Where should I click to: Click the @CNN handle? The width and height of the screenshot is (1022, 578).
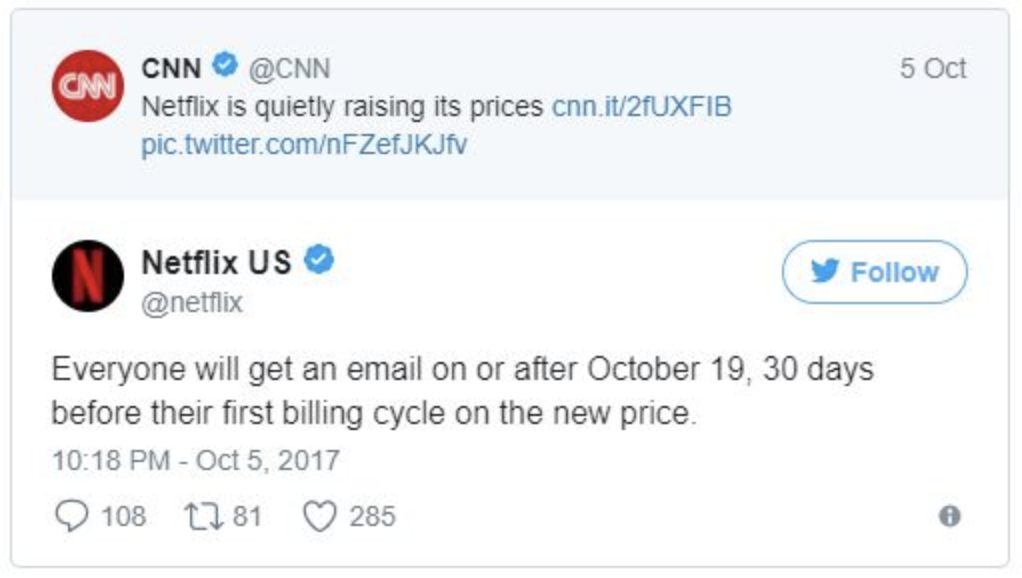(288, 69)
